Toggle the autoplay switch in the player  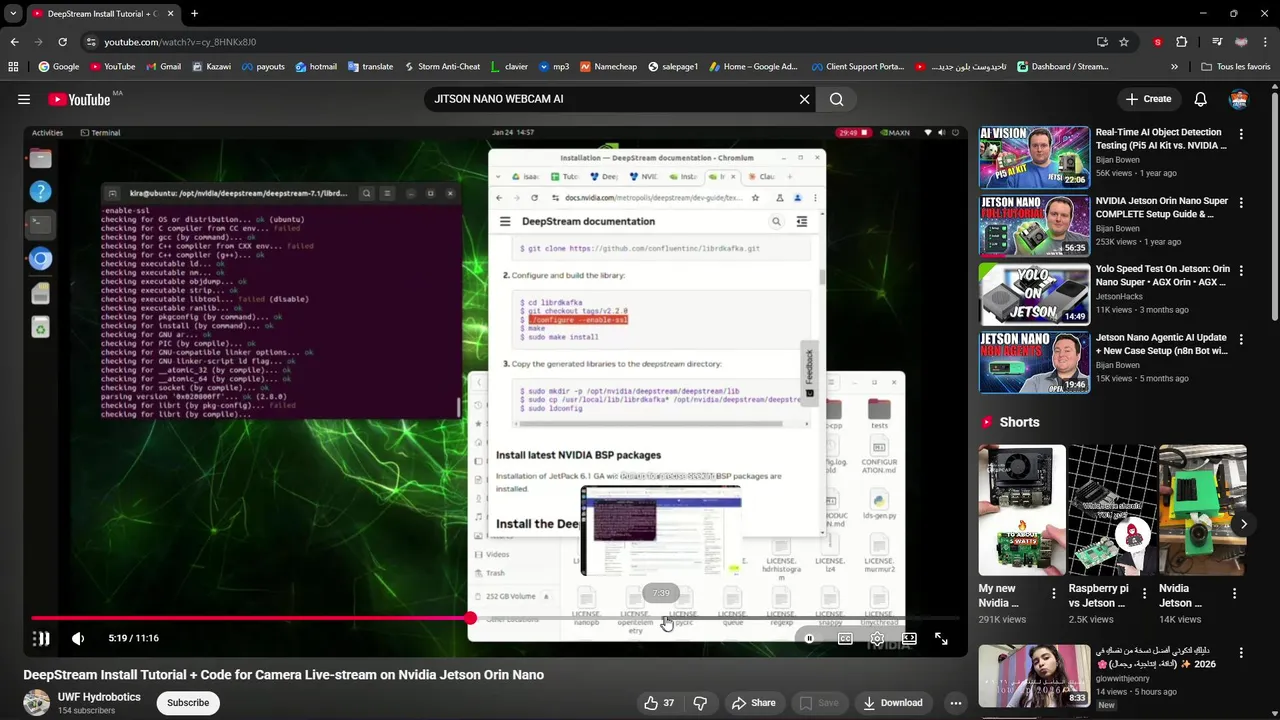(x=808, y=638)
